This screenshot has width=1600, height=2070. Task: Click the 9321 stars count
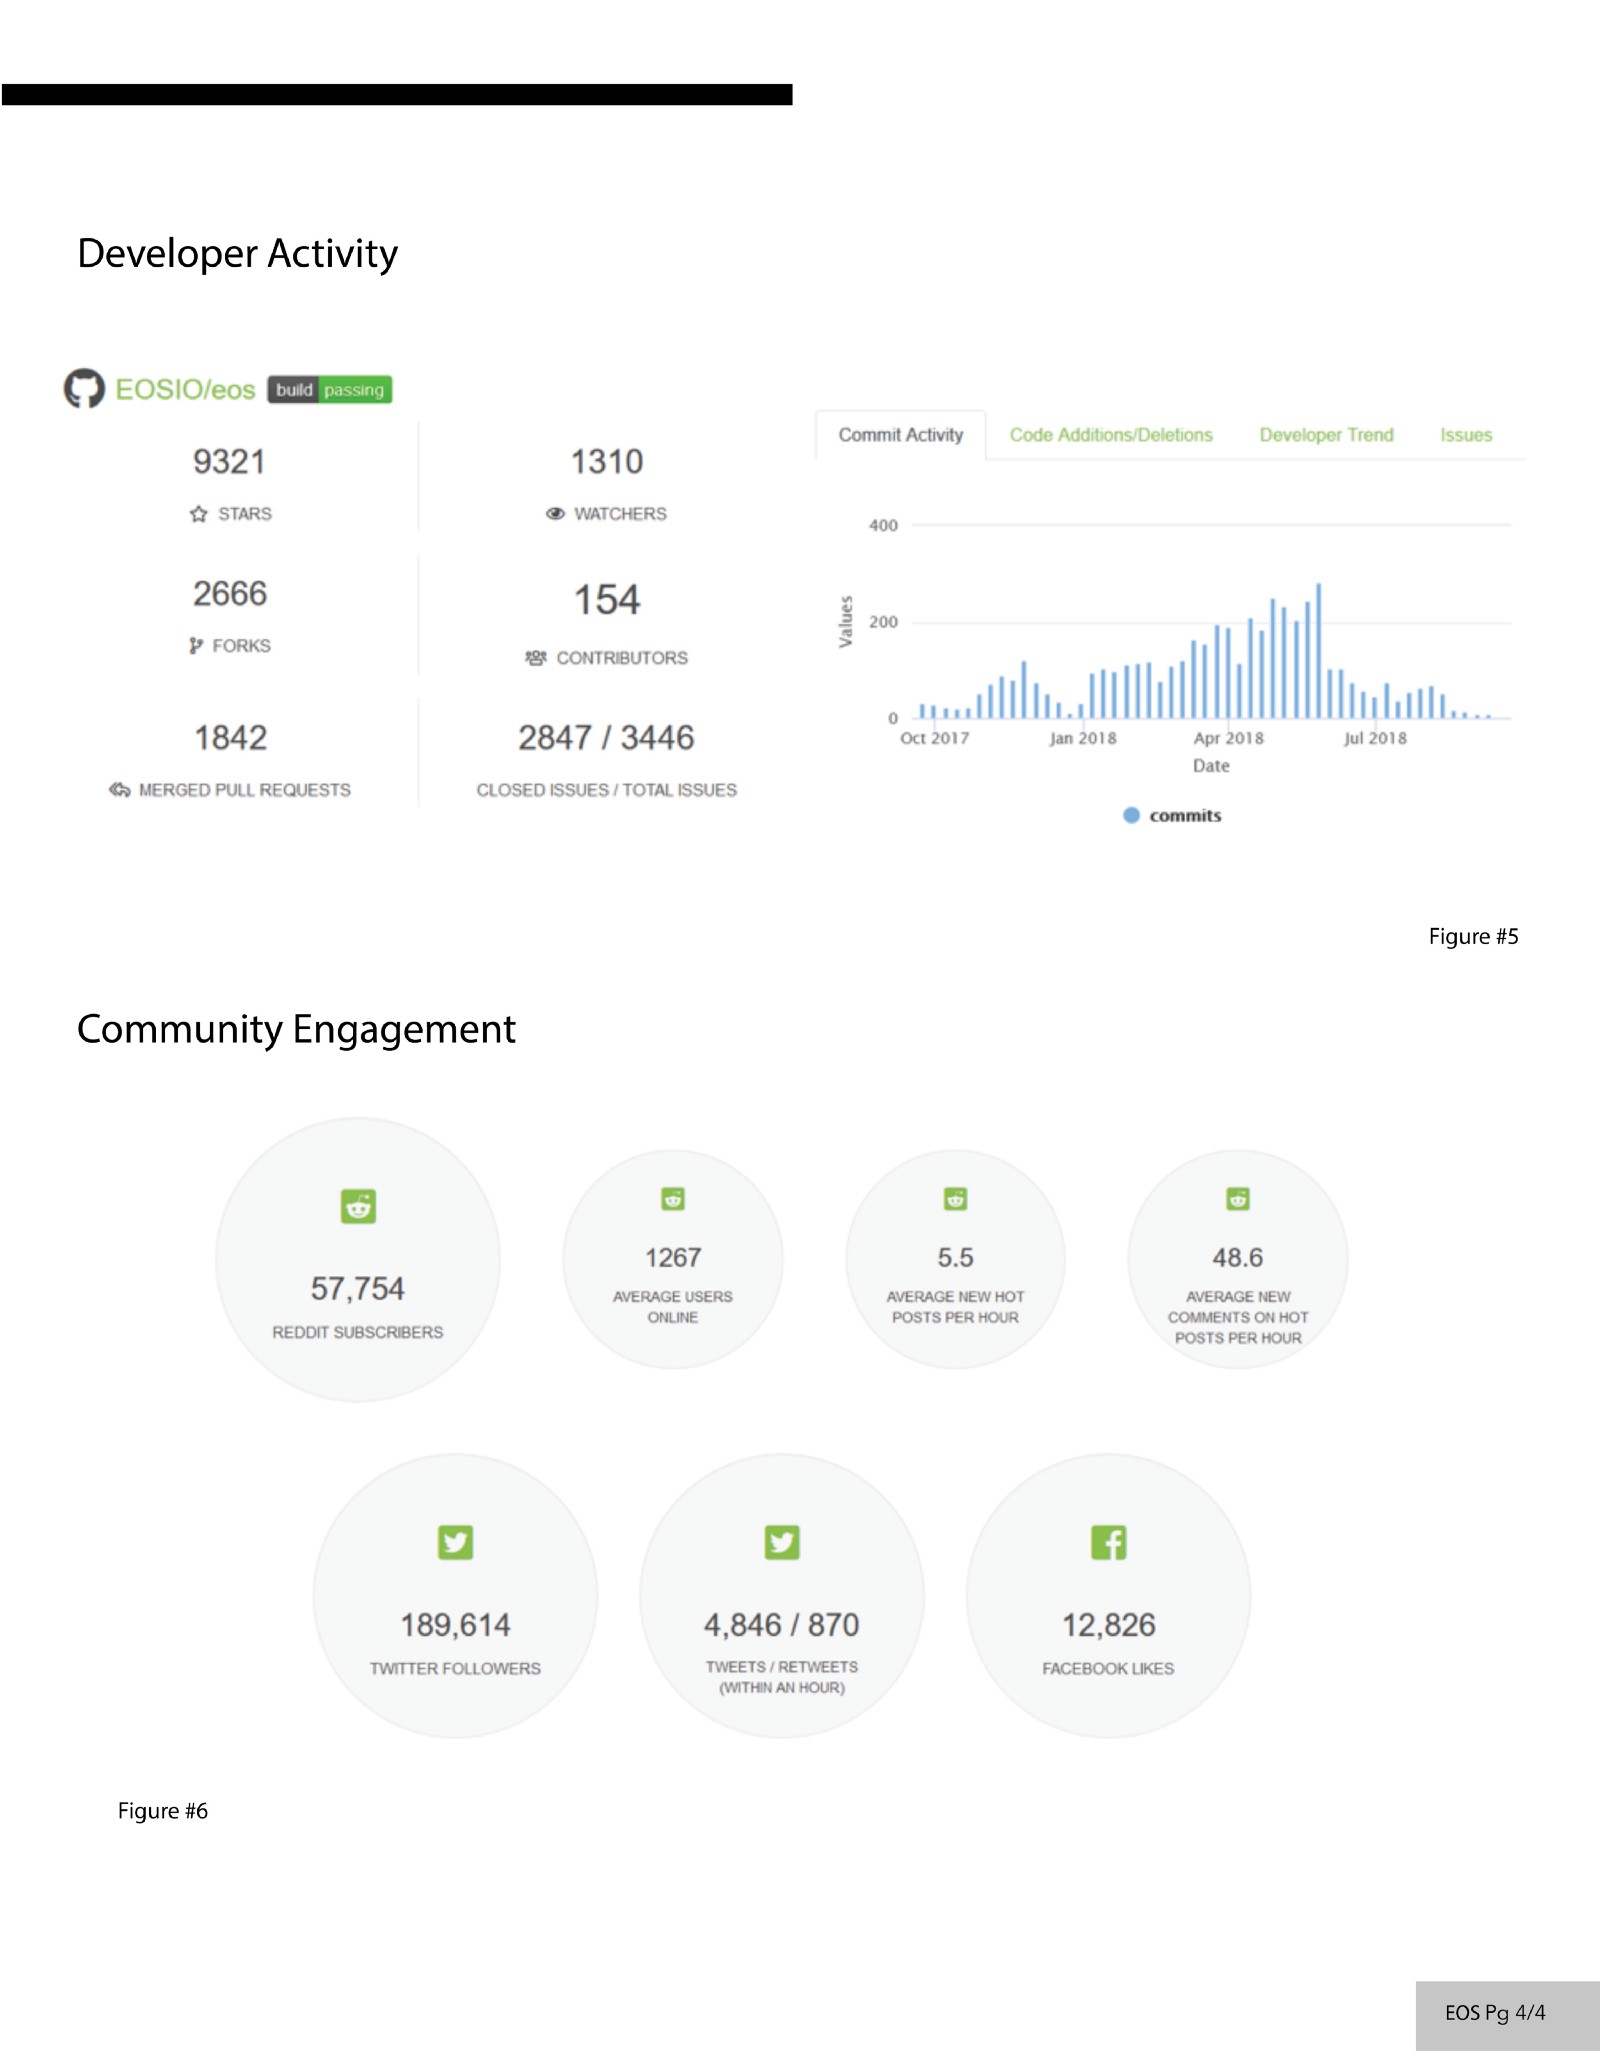[x=230, y=462]
